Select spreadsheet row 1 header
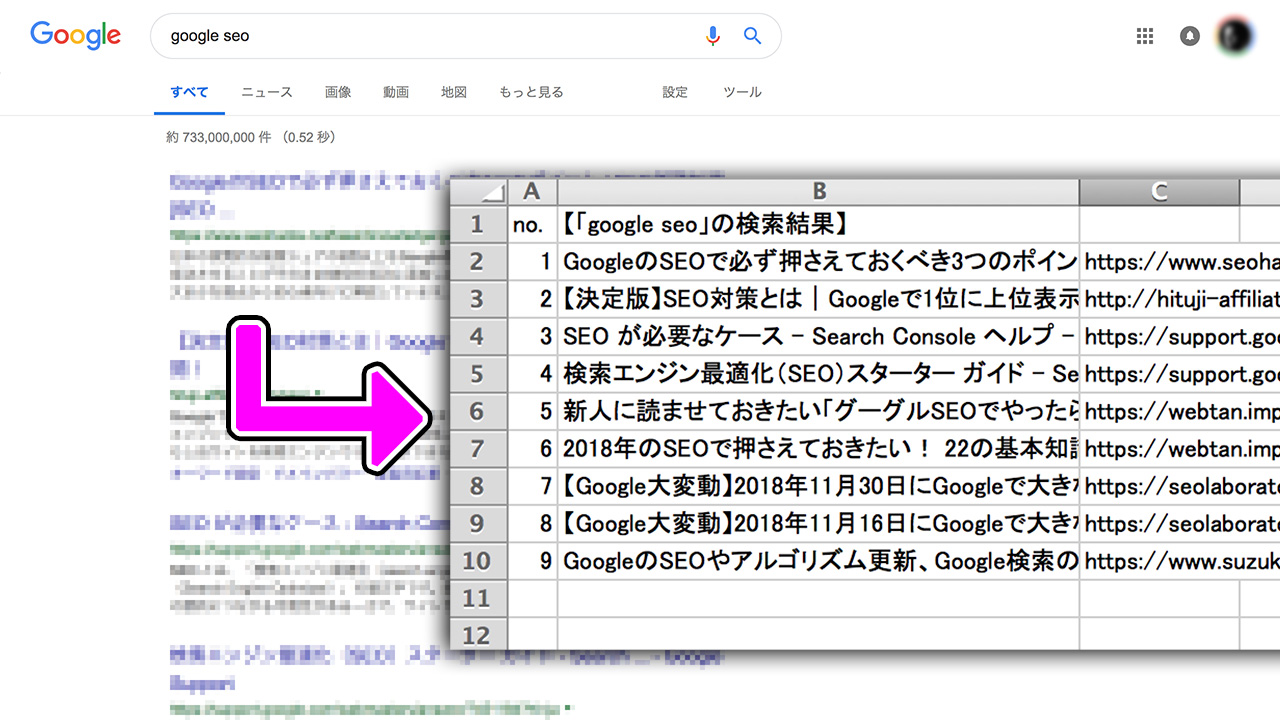1280x720 pixels. pyautogui.click(x=479, y=224)
